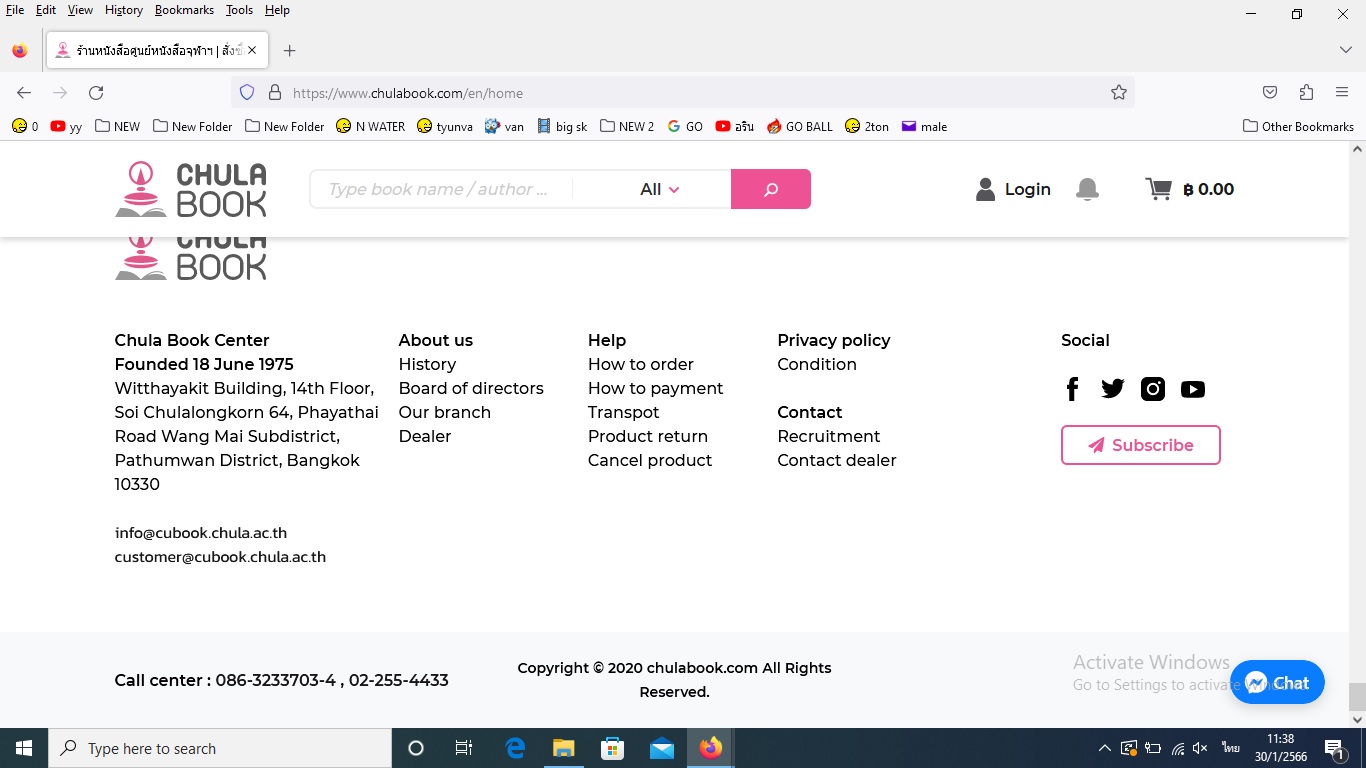Open the Windows Start menu
Image resolution: width=1366 pixels, height=768 pixels.
(x=24, y=748)
